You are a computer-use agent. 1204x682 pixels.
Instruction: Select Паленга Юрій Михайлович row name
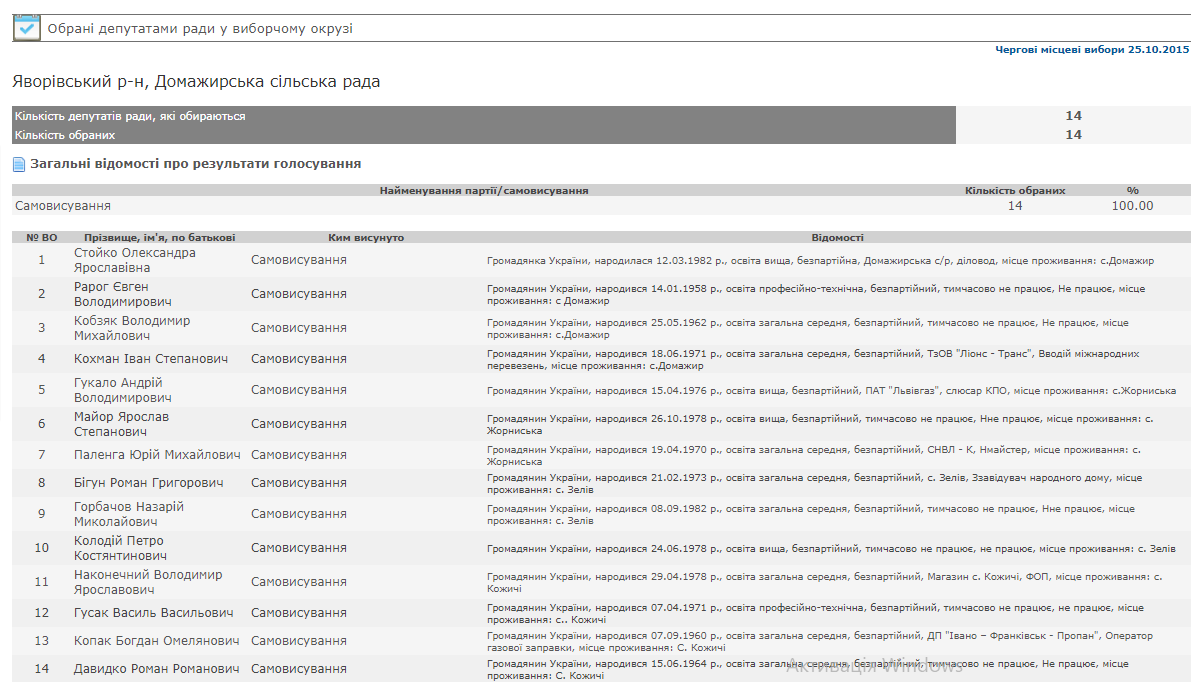[x=157, y=455]
